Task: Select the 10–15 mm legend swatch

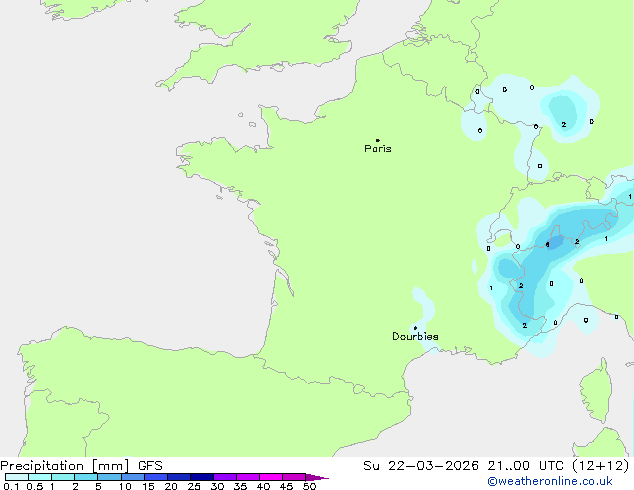Action: [133, 477]
